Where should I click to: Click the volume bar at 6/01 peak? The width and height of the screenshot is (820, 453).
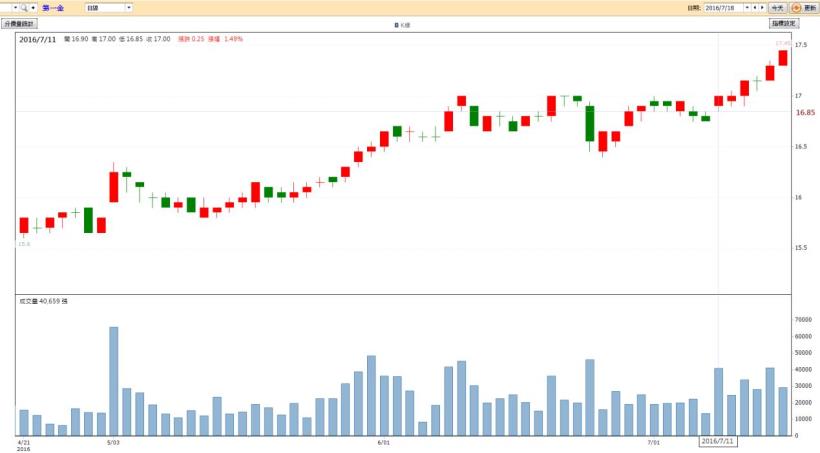click(x=371, y=395)
